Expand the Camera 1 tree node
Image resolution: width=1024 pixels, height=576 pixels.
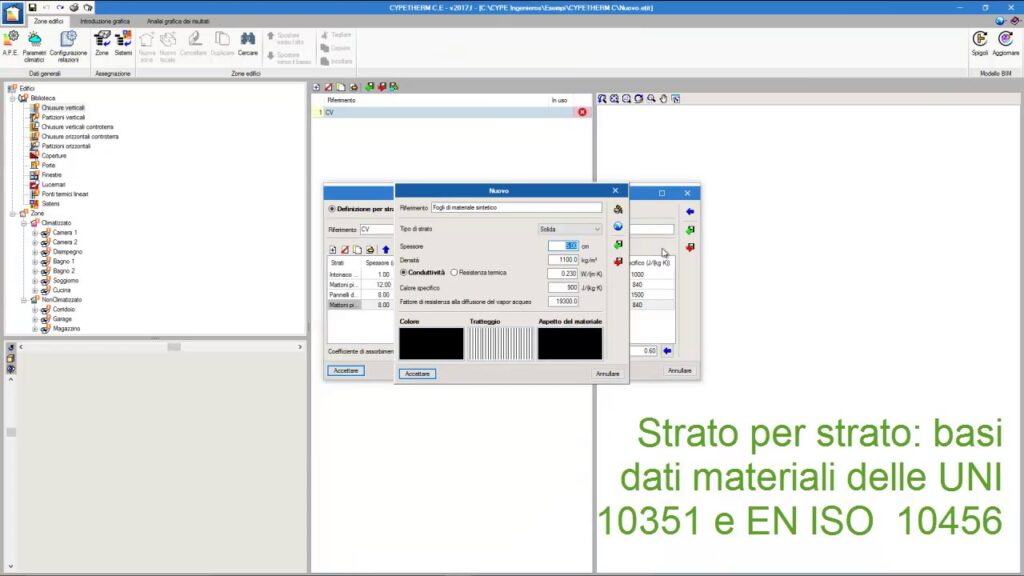(x=35, y=233)
